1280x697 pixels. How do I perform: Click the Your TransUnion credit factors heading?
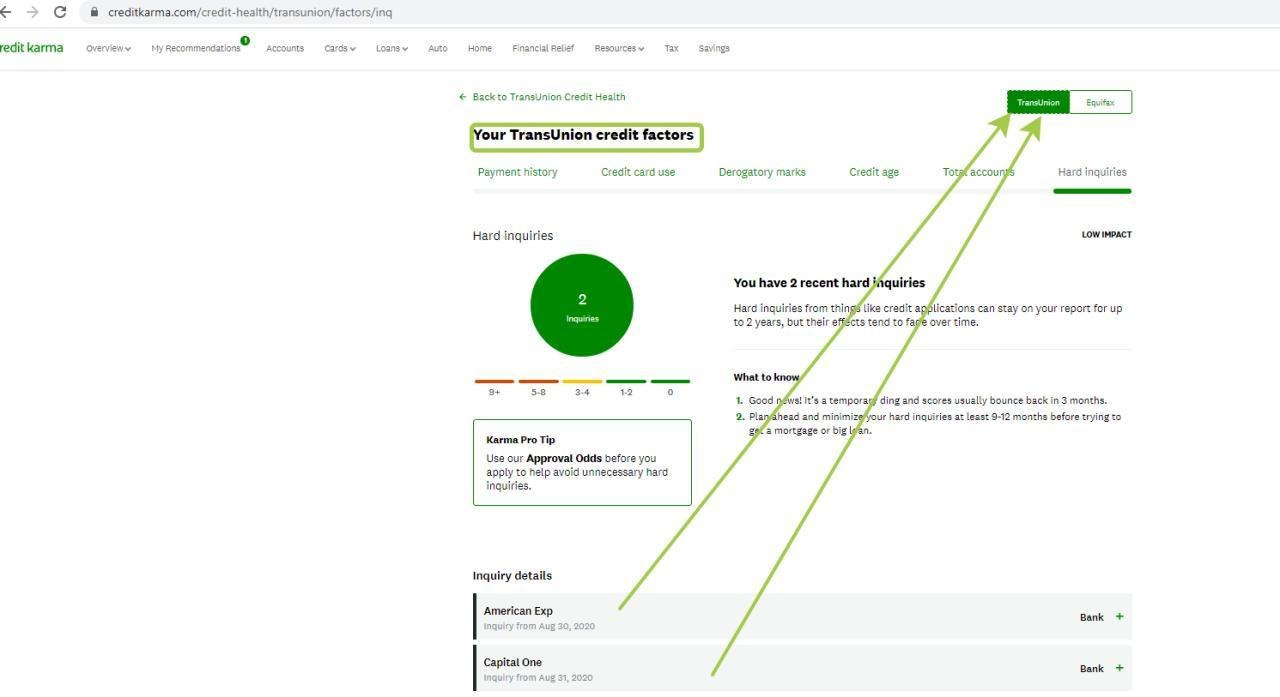coord(583,135)
